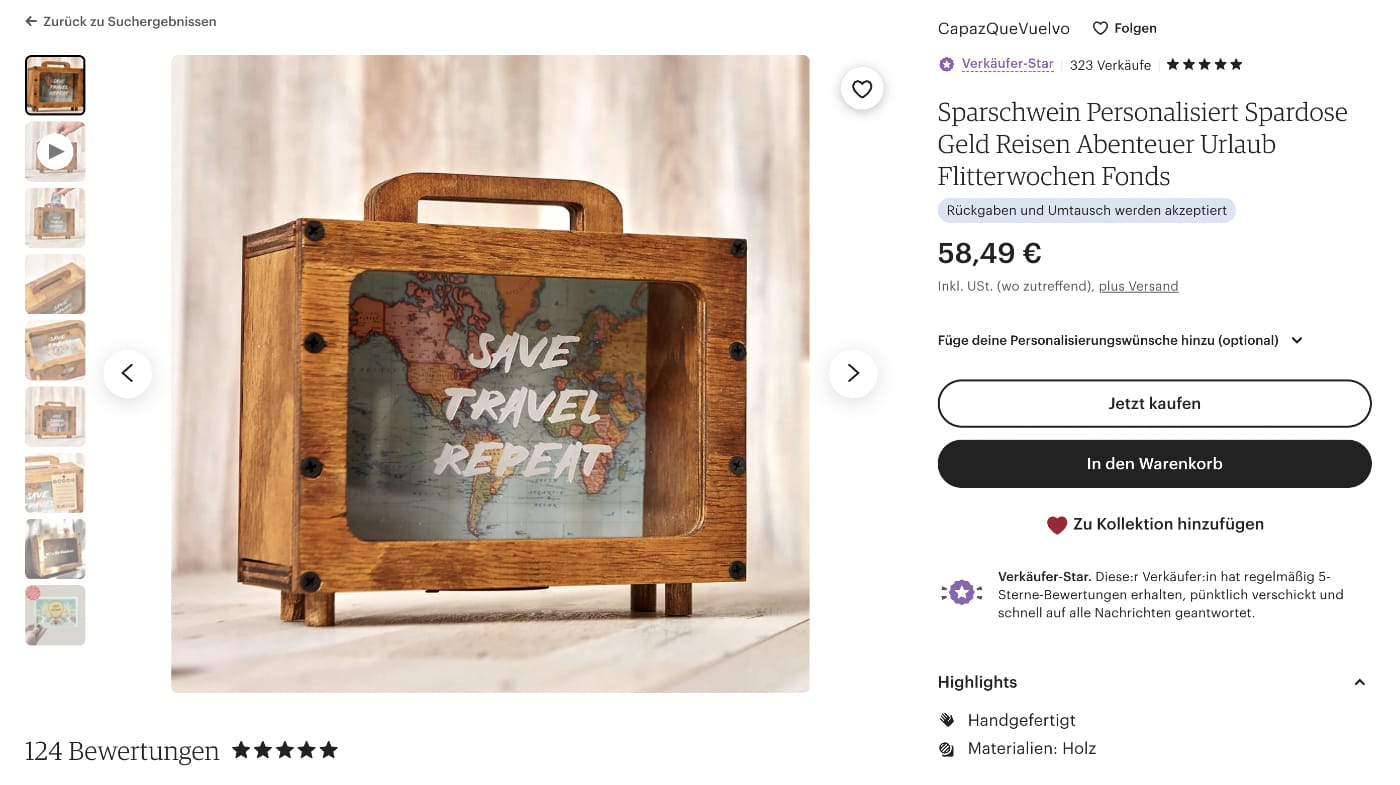Open the plus Versand shipping link
Viewport: 1400px width, 785px height.
click(x=1138, y=286)
